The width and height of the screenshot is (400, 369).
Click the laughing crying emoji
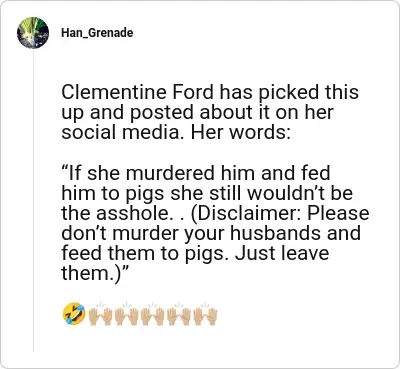coord(74,314)
